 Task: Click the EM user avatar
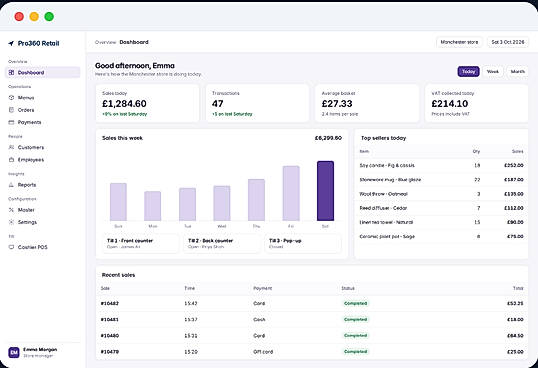click(x=14, y=352)
